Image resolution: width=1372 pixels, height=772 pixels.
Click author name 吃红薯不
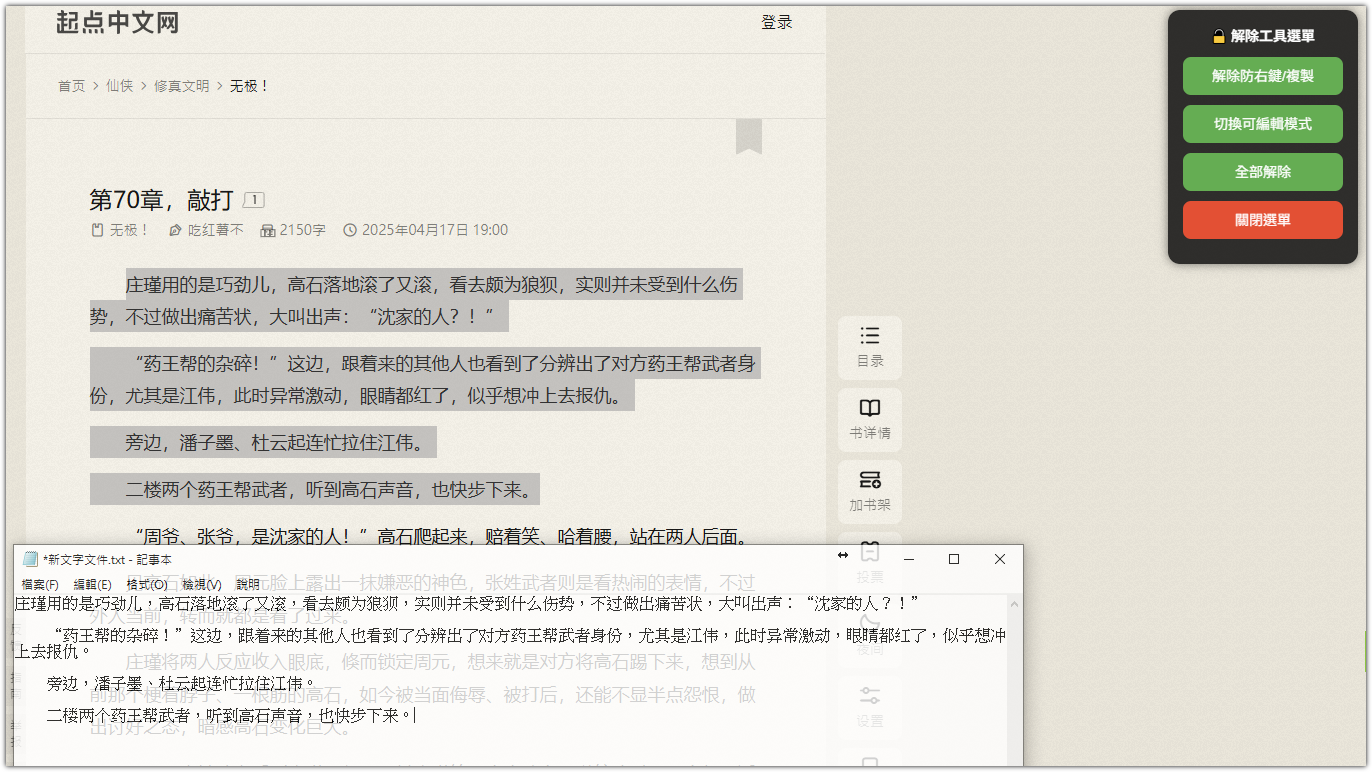(x=206, y=230)
